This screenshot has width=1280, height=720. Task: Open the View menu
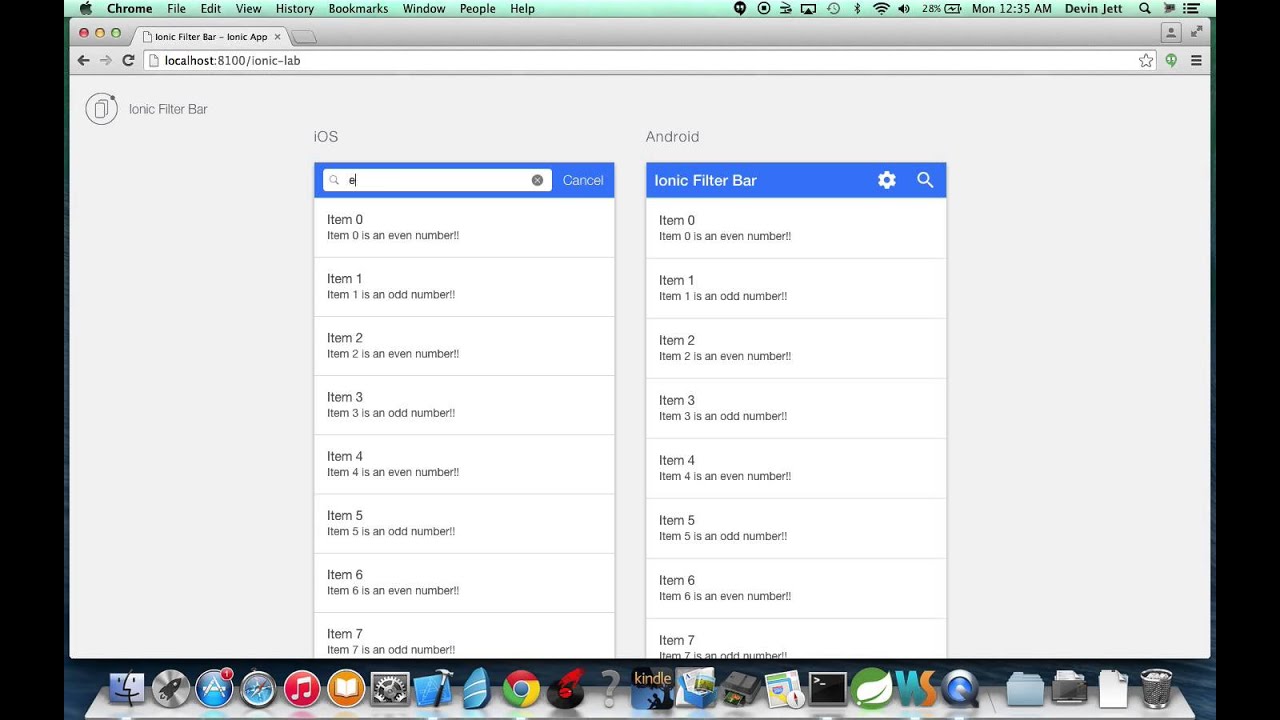pos(248,8)
